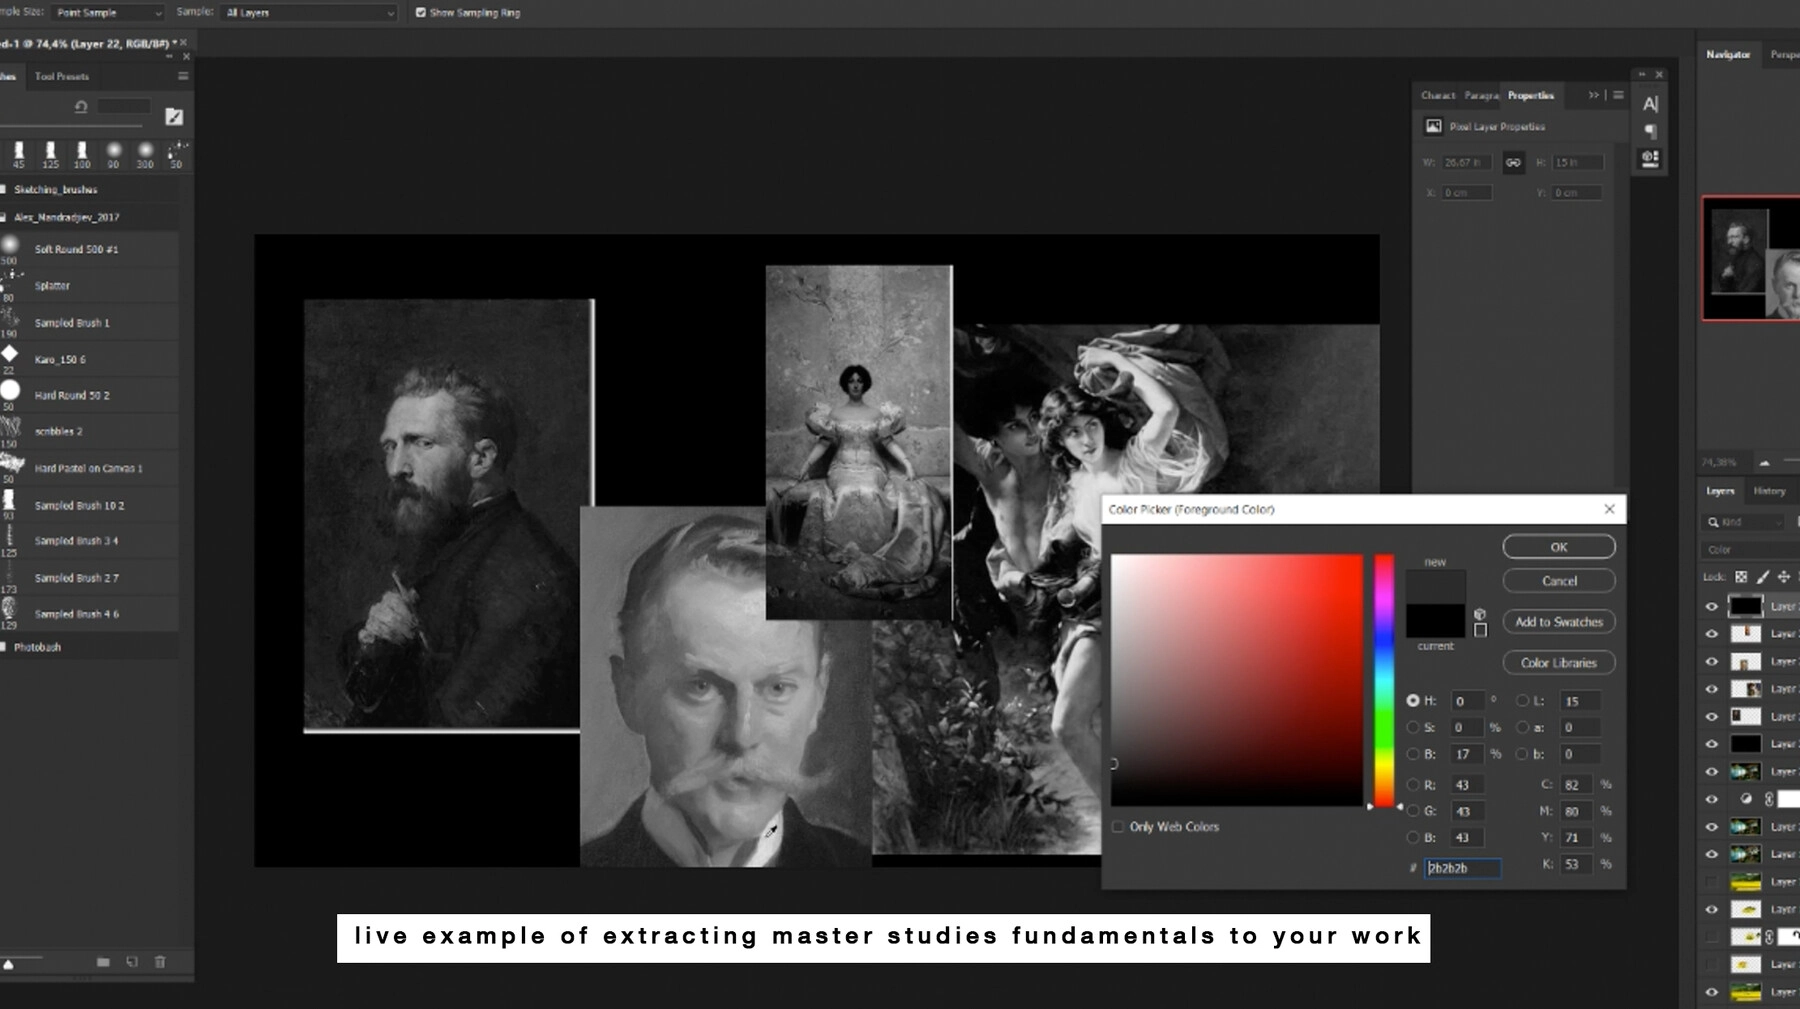Create new brush group folder icon
Image resolution: width=1800 pixels, height=1009 pixels.
(103, 962)
